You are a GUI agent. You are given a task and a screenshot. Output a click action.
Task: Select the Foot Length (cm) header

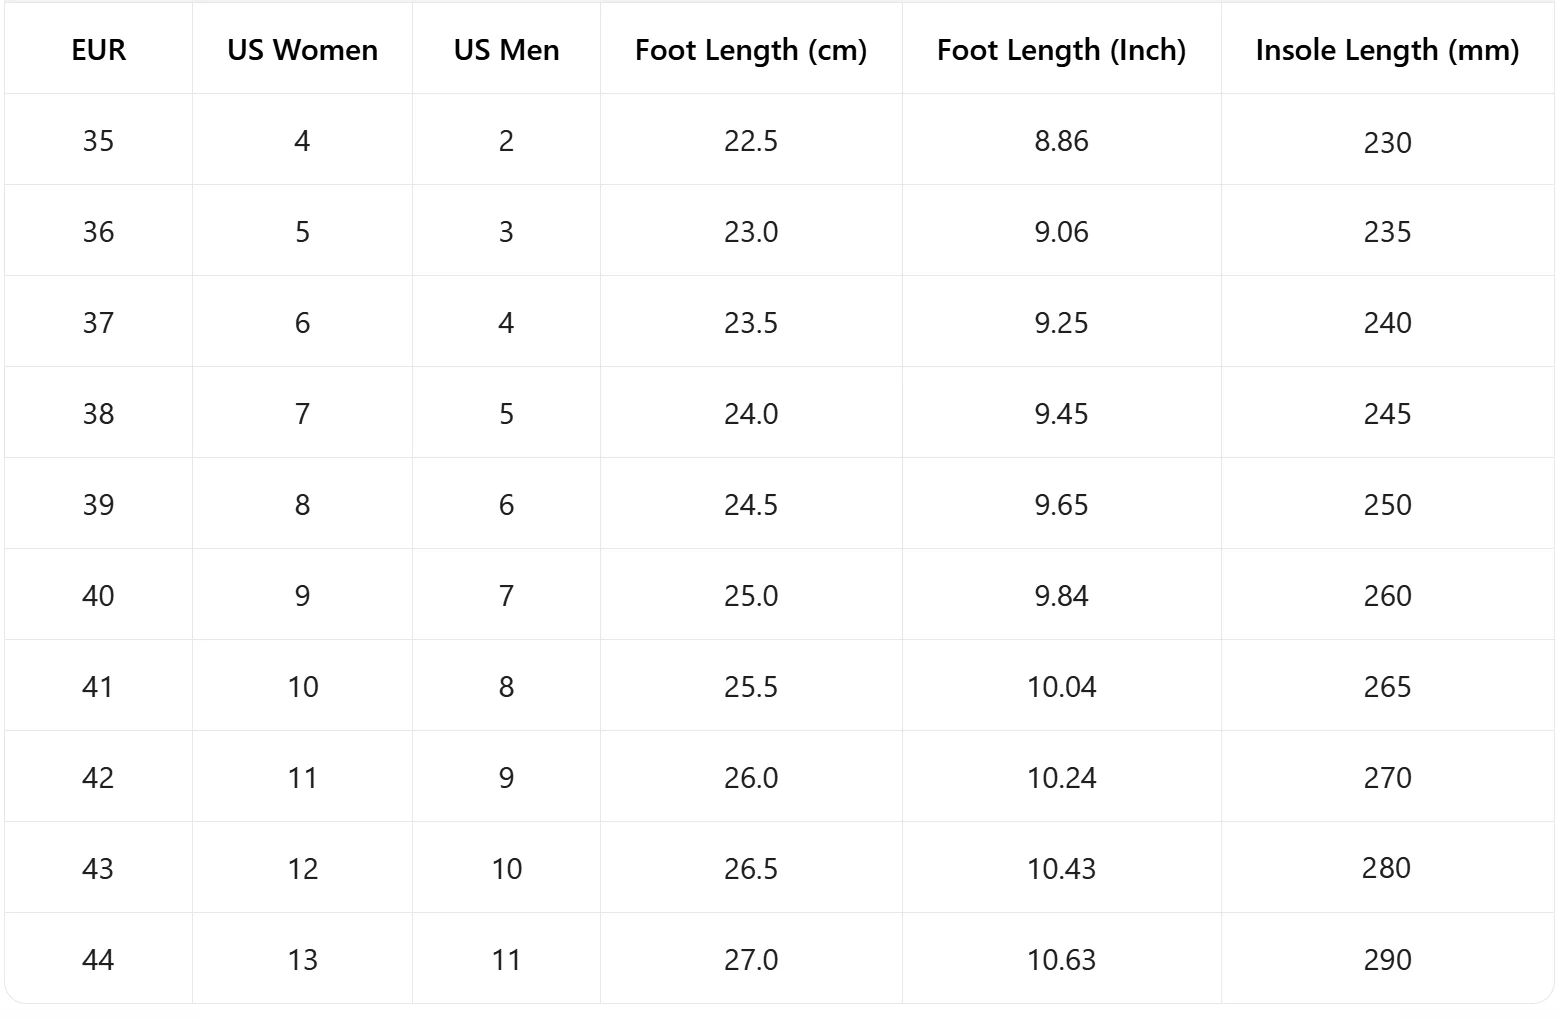coord(751,50)
